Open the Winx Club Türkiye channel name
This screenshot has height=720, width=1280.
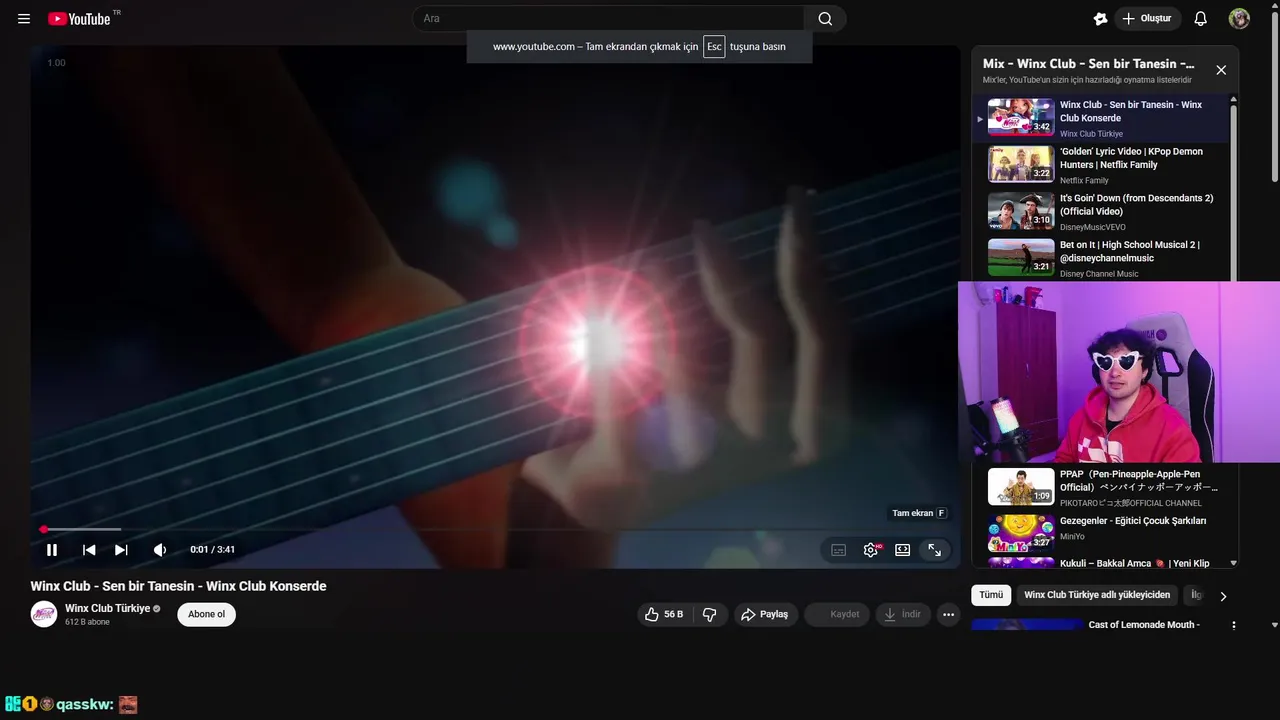pos(107,608)
